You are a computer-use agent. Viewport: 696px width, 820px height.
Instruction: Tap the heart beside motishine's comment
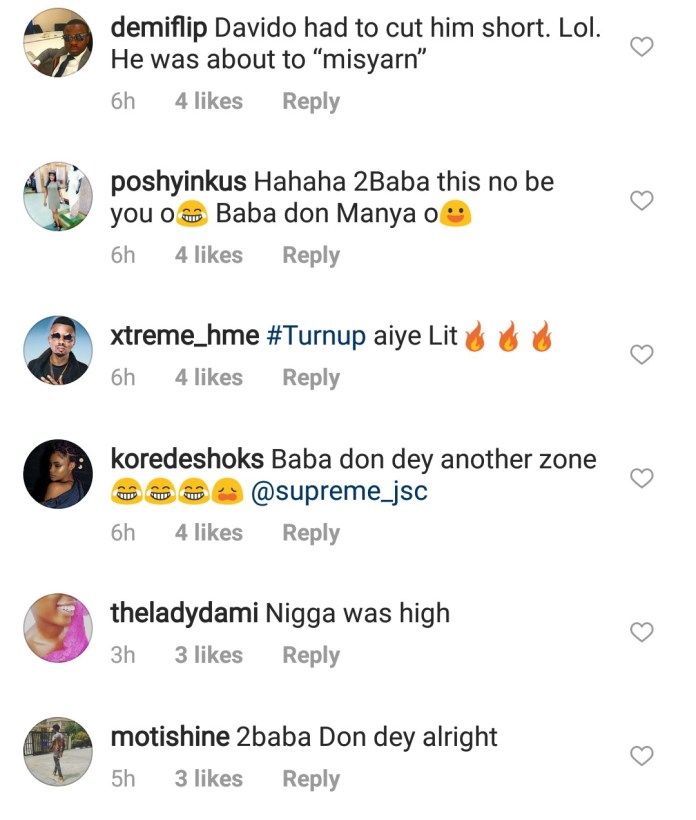point(641,756)
